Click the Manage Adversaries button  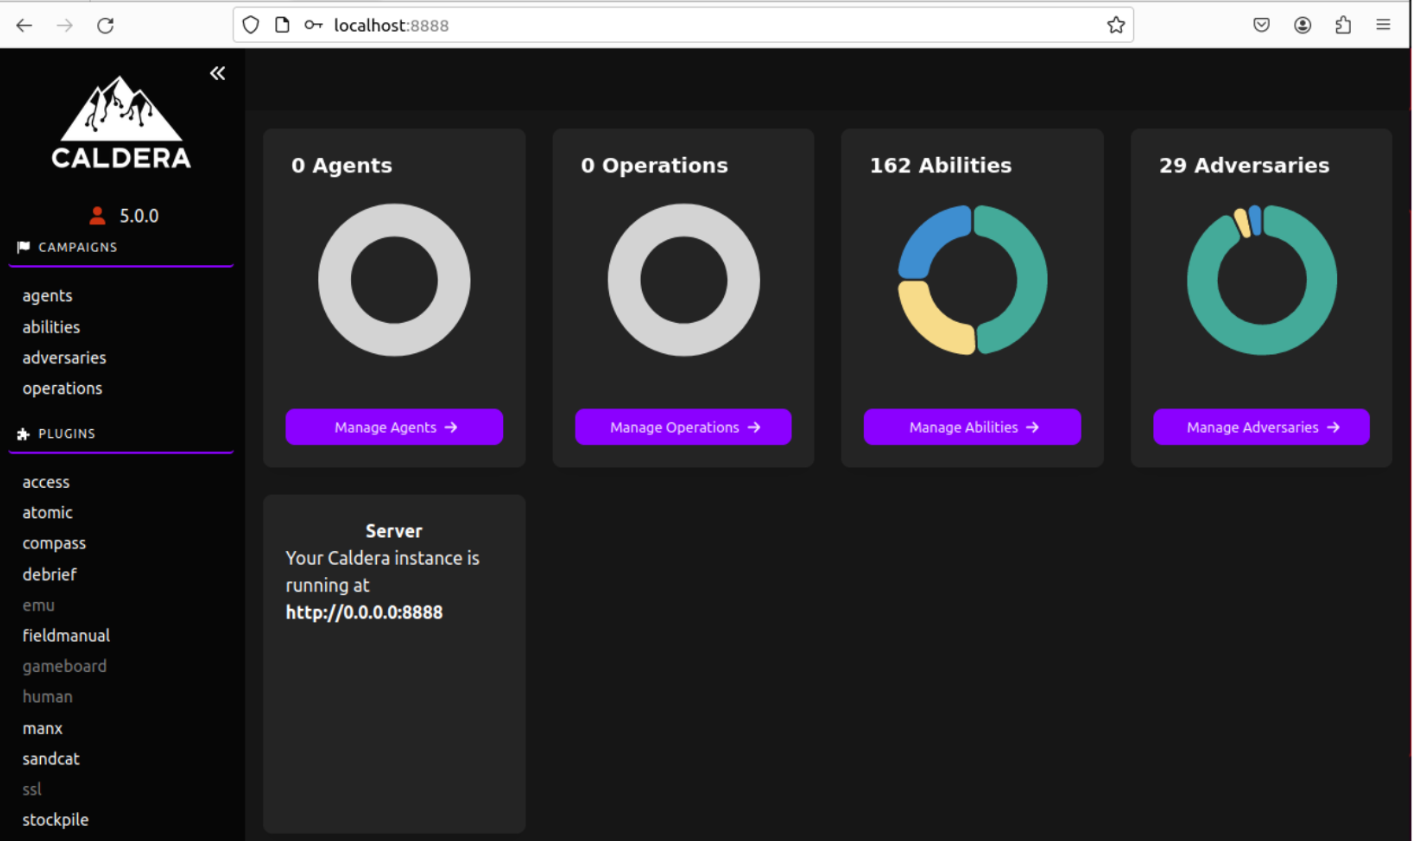coord(1261,427)
